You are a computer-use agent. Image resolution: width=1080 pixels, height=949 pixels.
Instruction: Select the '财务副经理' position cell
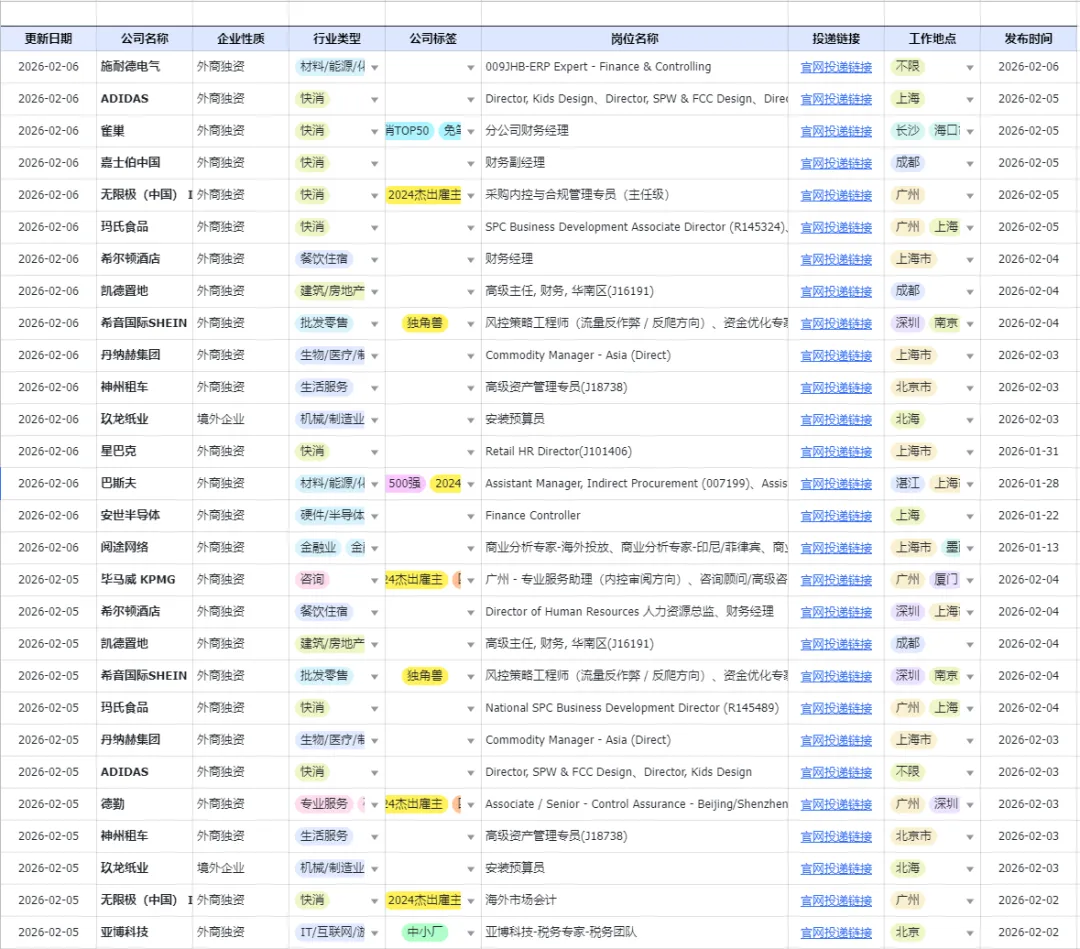634,163
